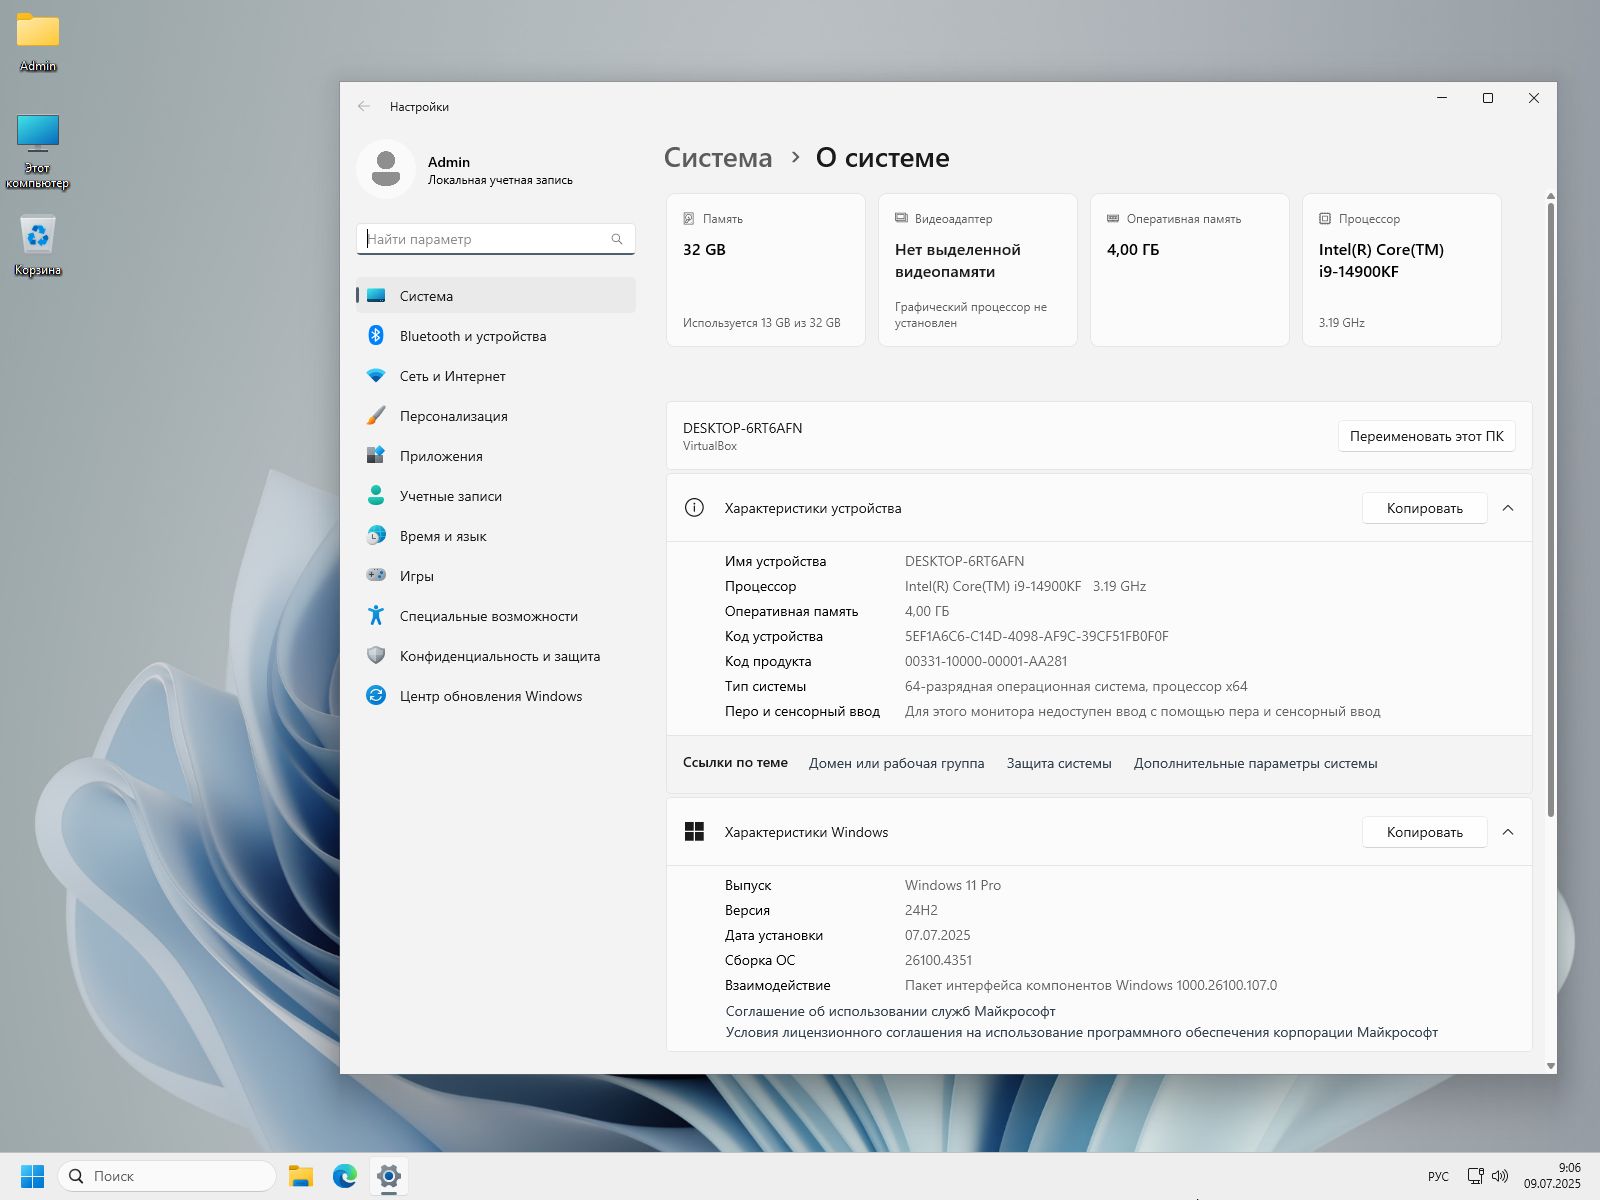Click the product code 00331-10000-00001-AA281
1600x1200 pixels.
[x=986, y=661]
